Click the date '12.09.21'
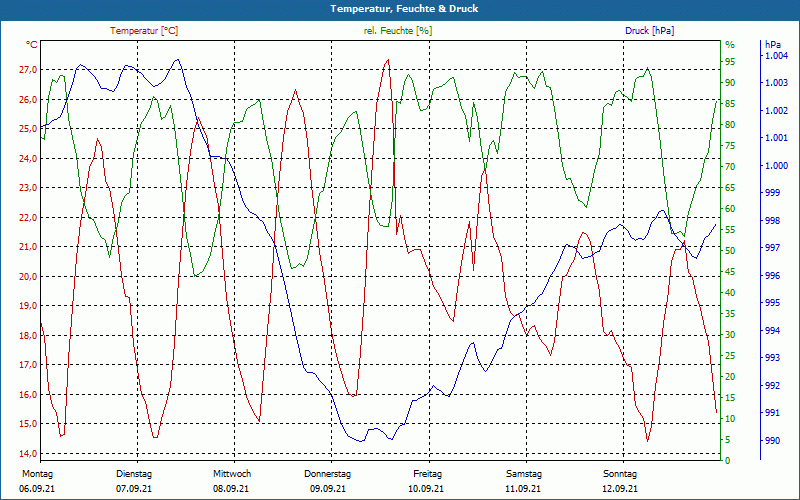This screenshot has width=800, height=500. tap(620, 489)
